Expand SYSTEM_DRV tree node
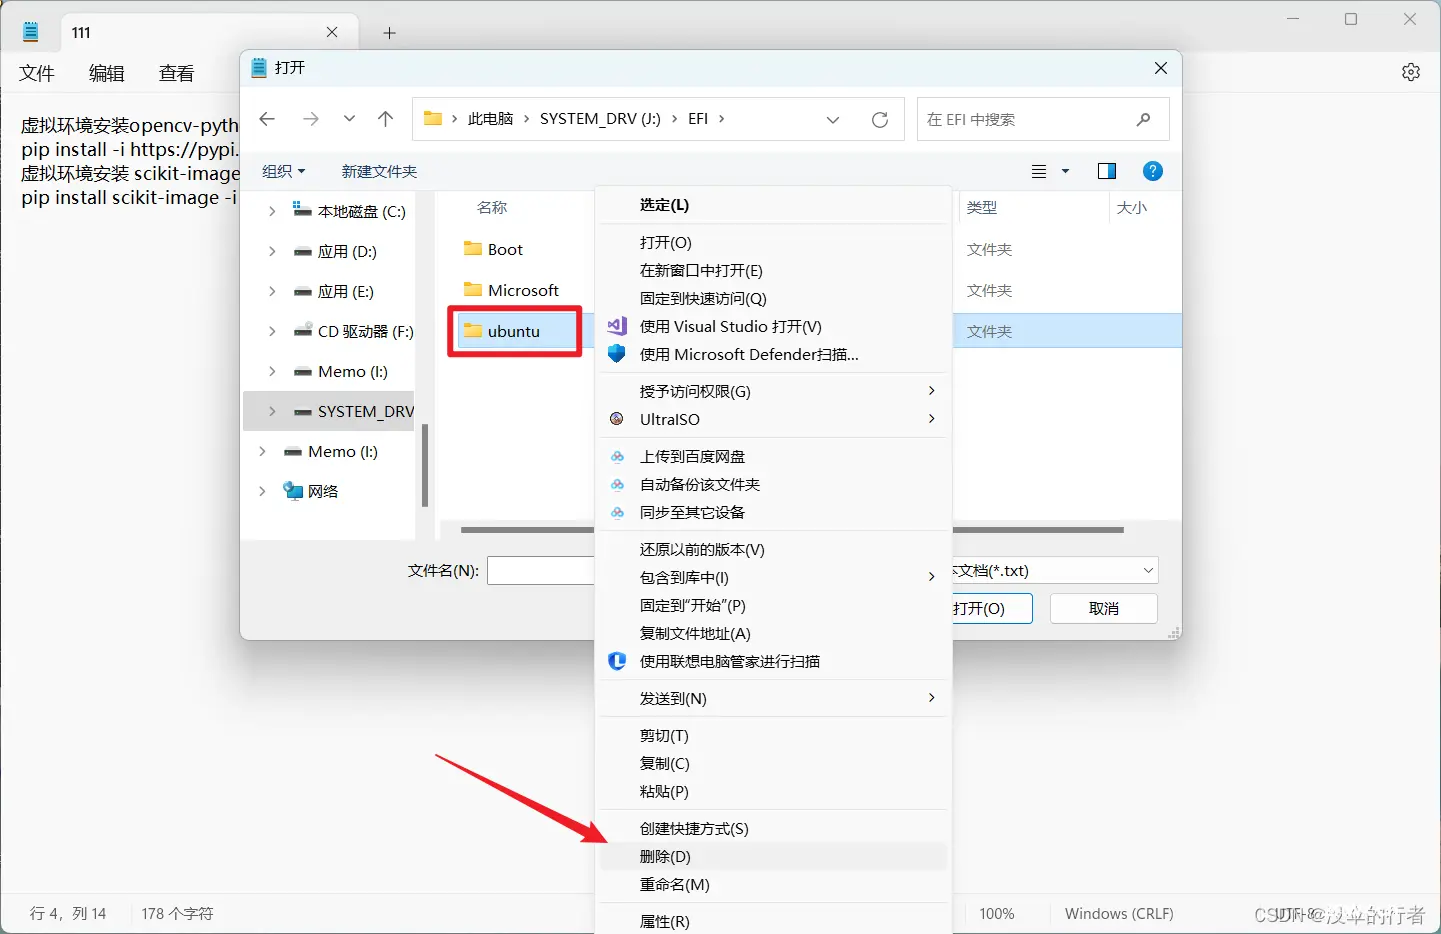This screenshot has width=1441, height=934. 272,411
